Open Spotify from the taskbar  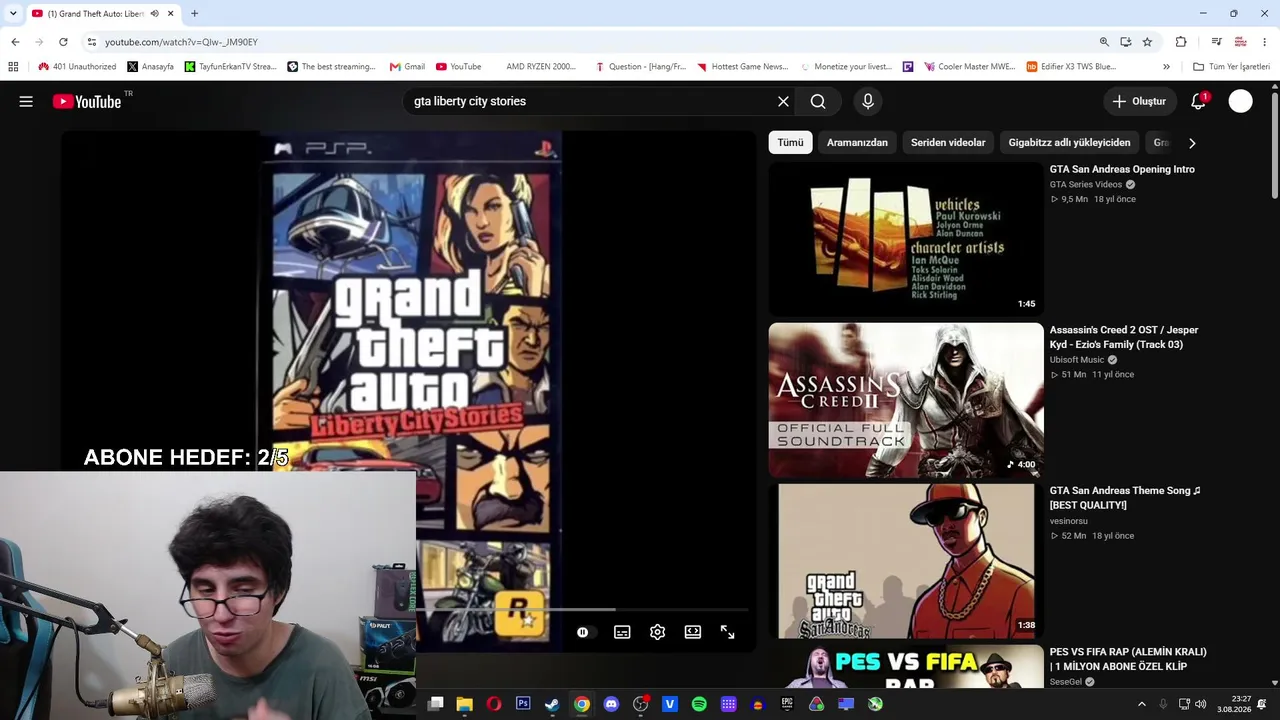699,704
